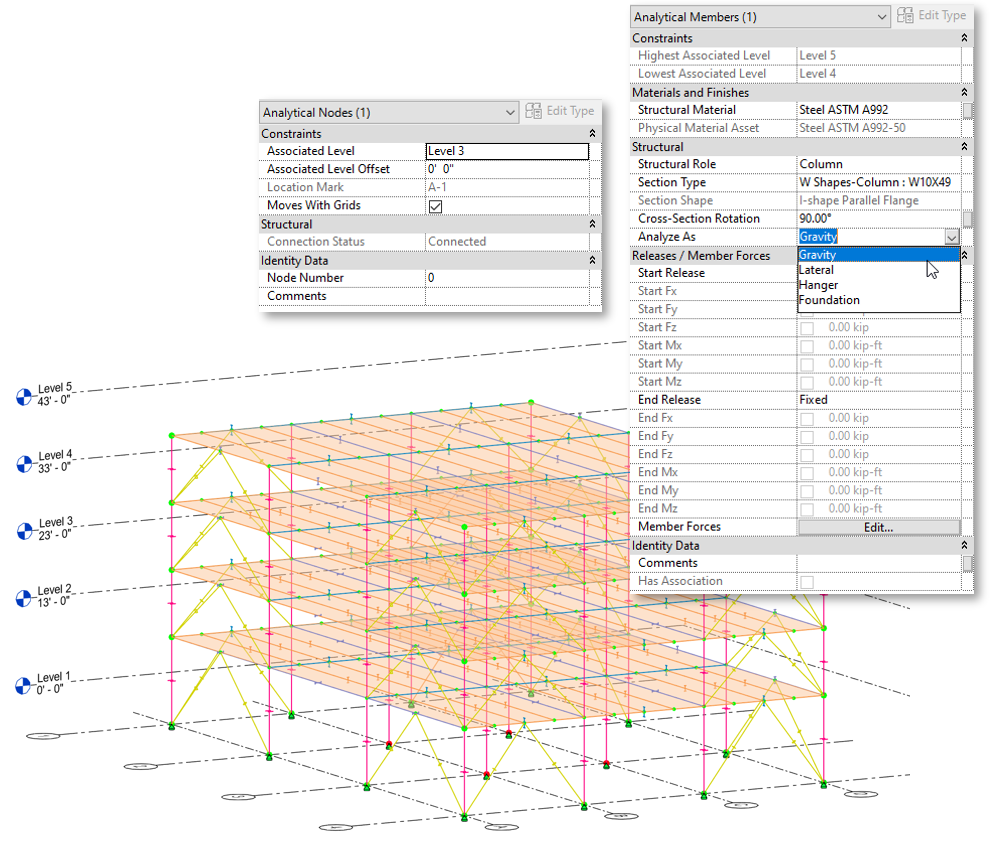
Task: Click the Lowest Associated Level value Level 4
Action: click(817, 74)
